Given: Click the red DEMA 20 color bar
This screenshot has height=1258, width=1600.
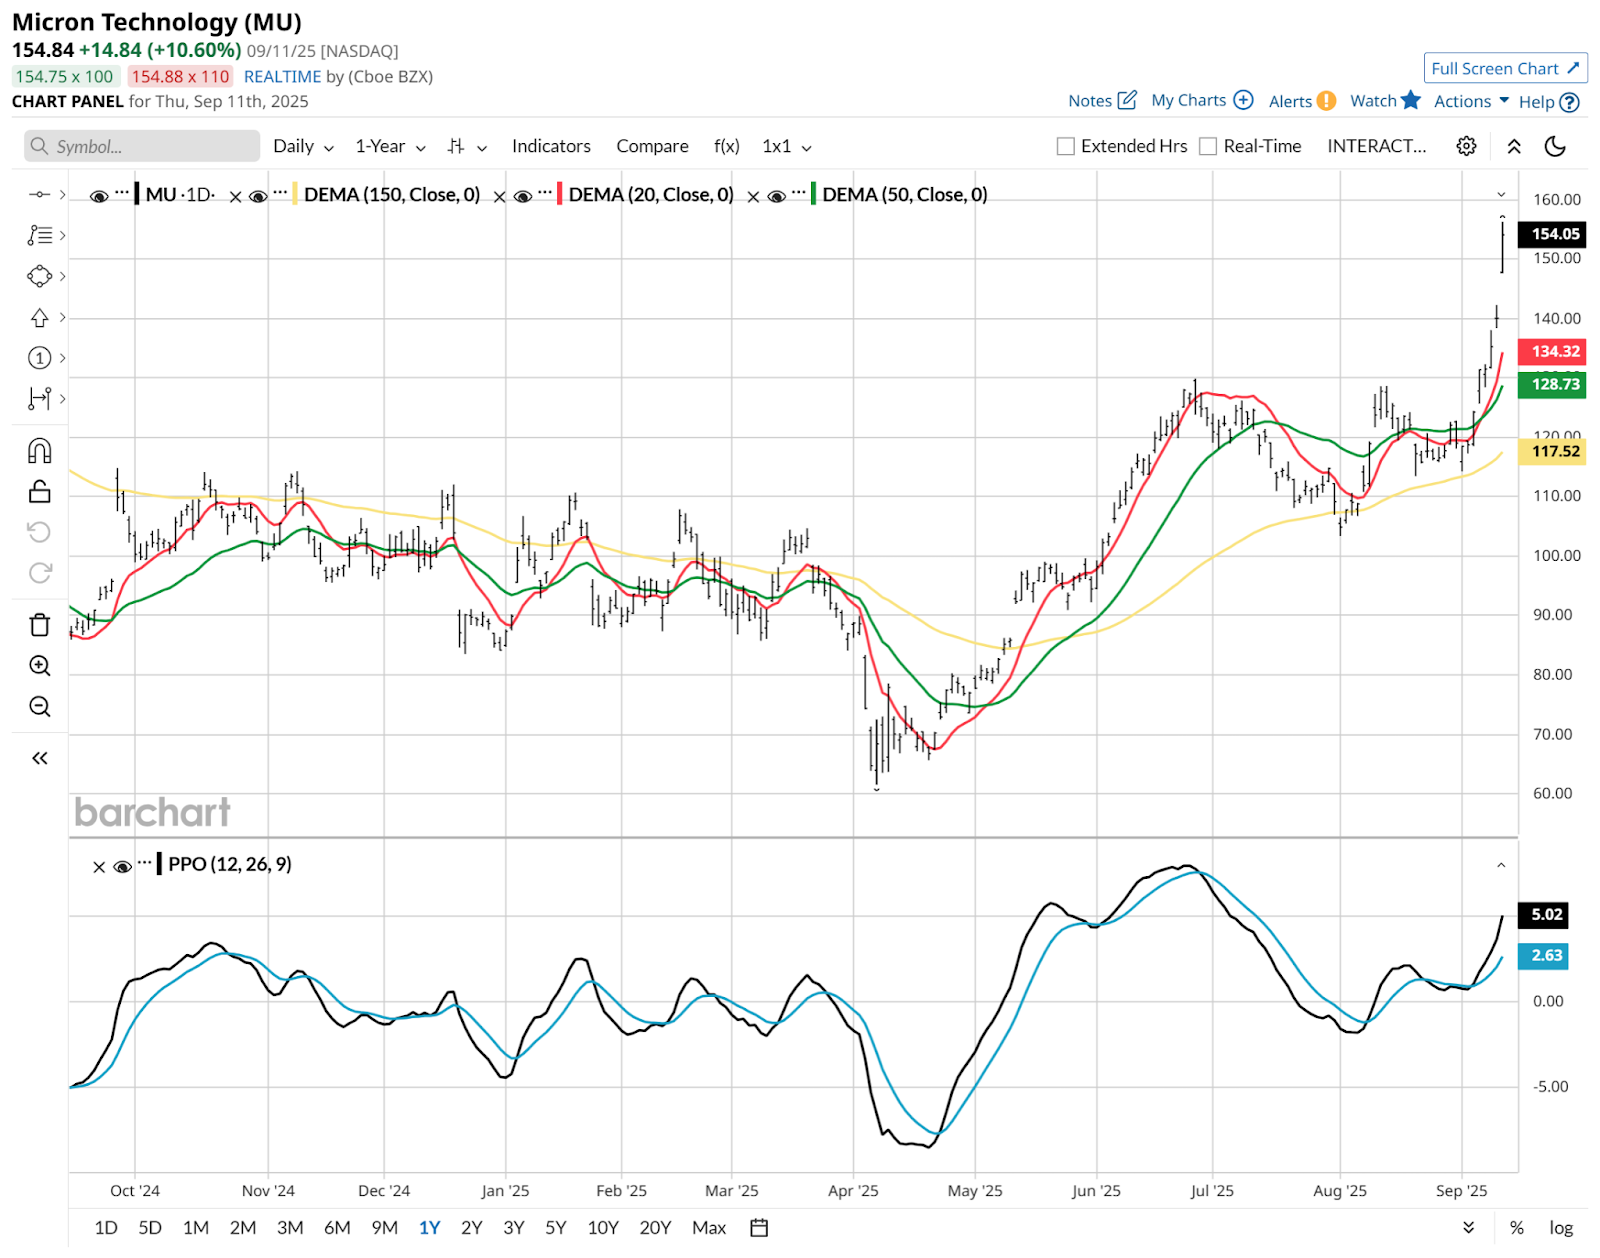Looking at the screenshot, I should (559, 194).
